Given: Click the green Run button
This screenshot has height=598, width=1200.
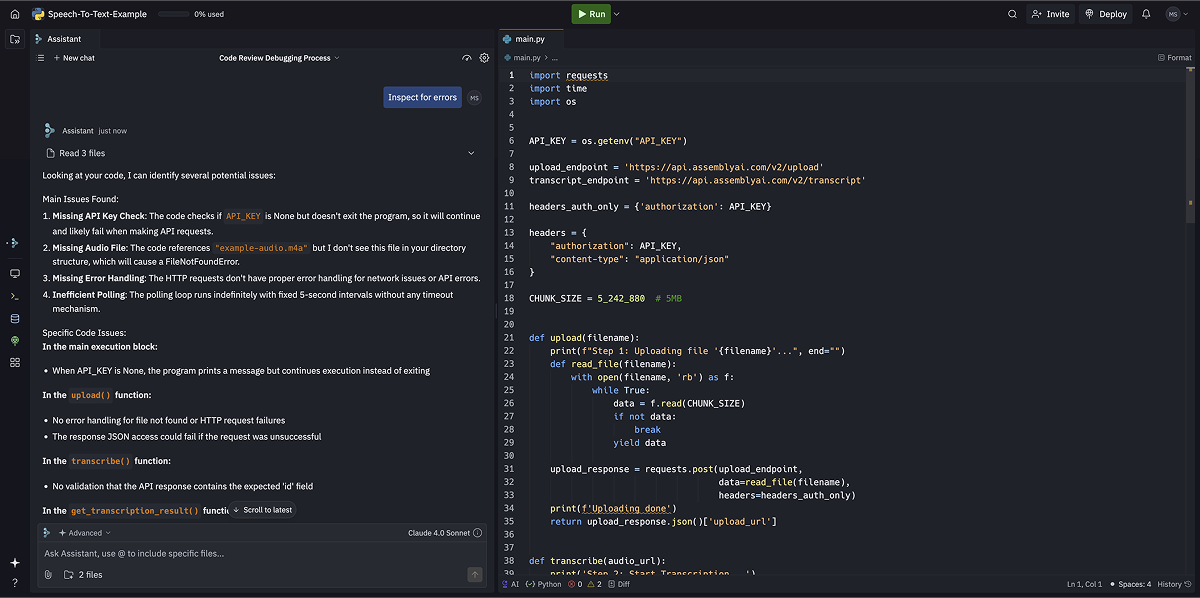Looking at the screenshot, I should click(591, 14).
